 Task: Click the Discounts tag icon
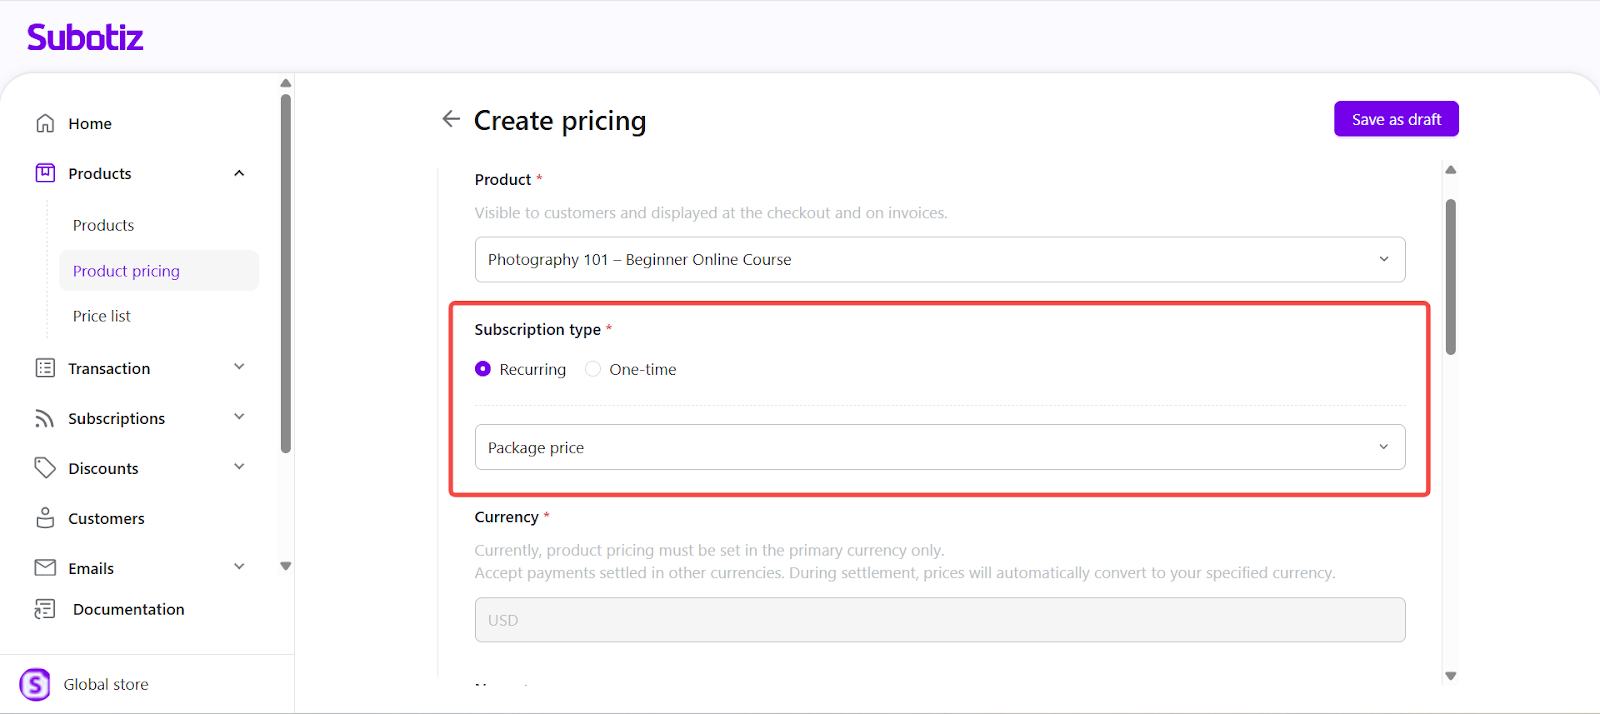pyautogui.click(x=45, y=468)
